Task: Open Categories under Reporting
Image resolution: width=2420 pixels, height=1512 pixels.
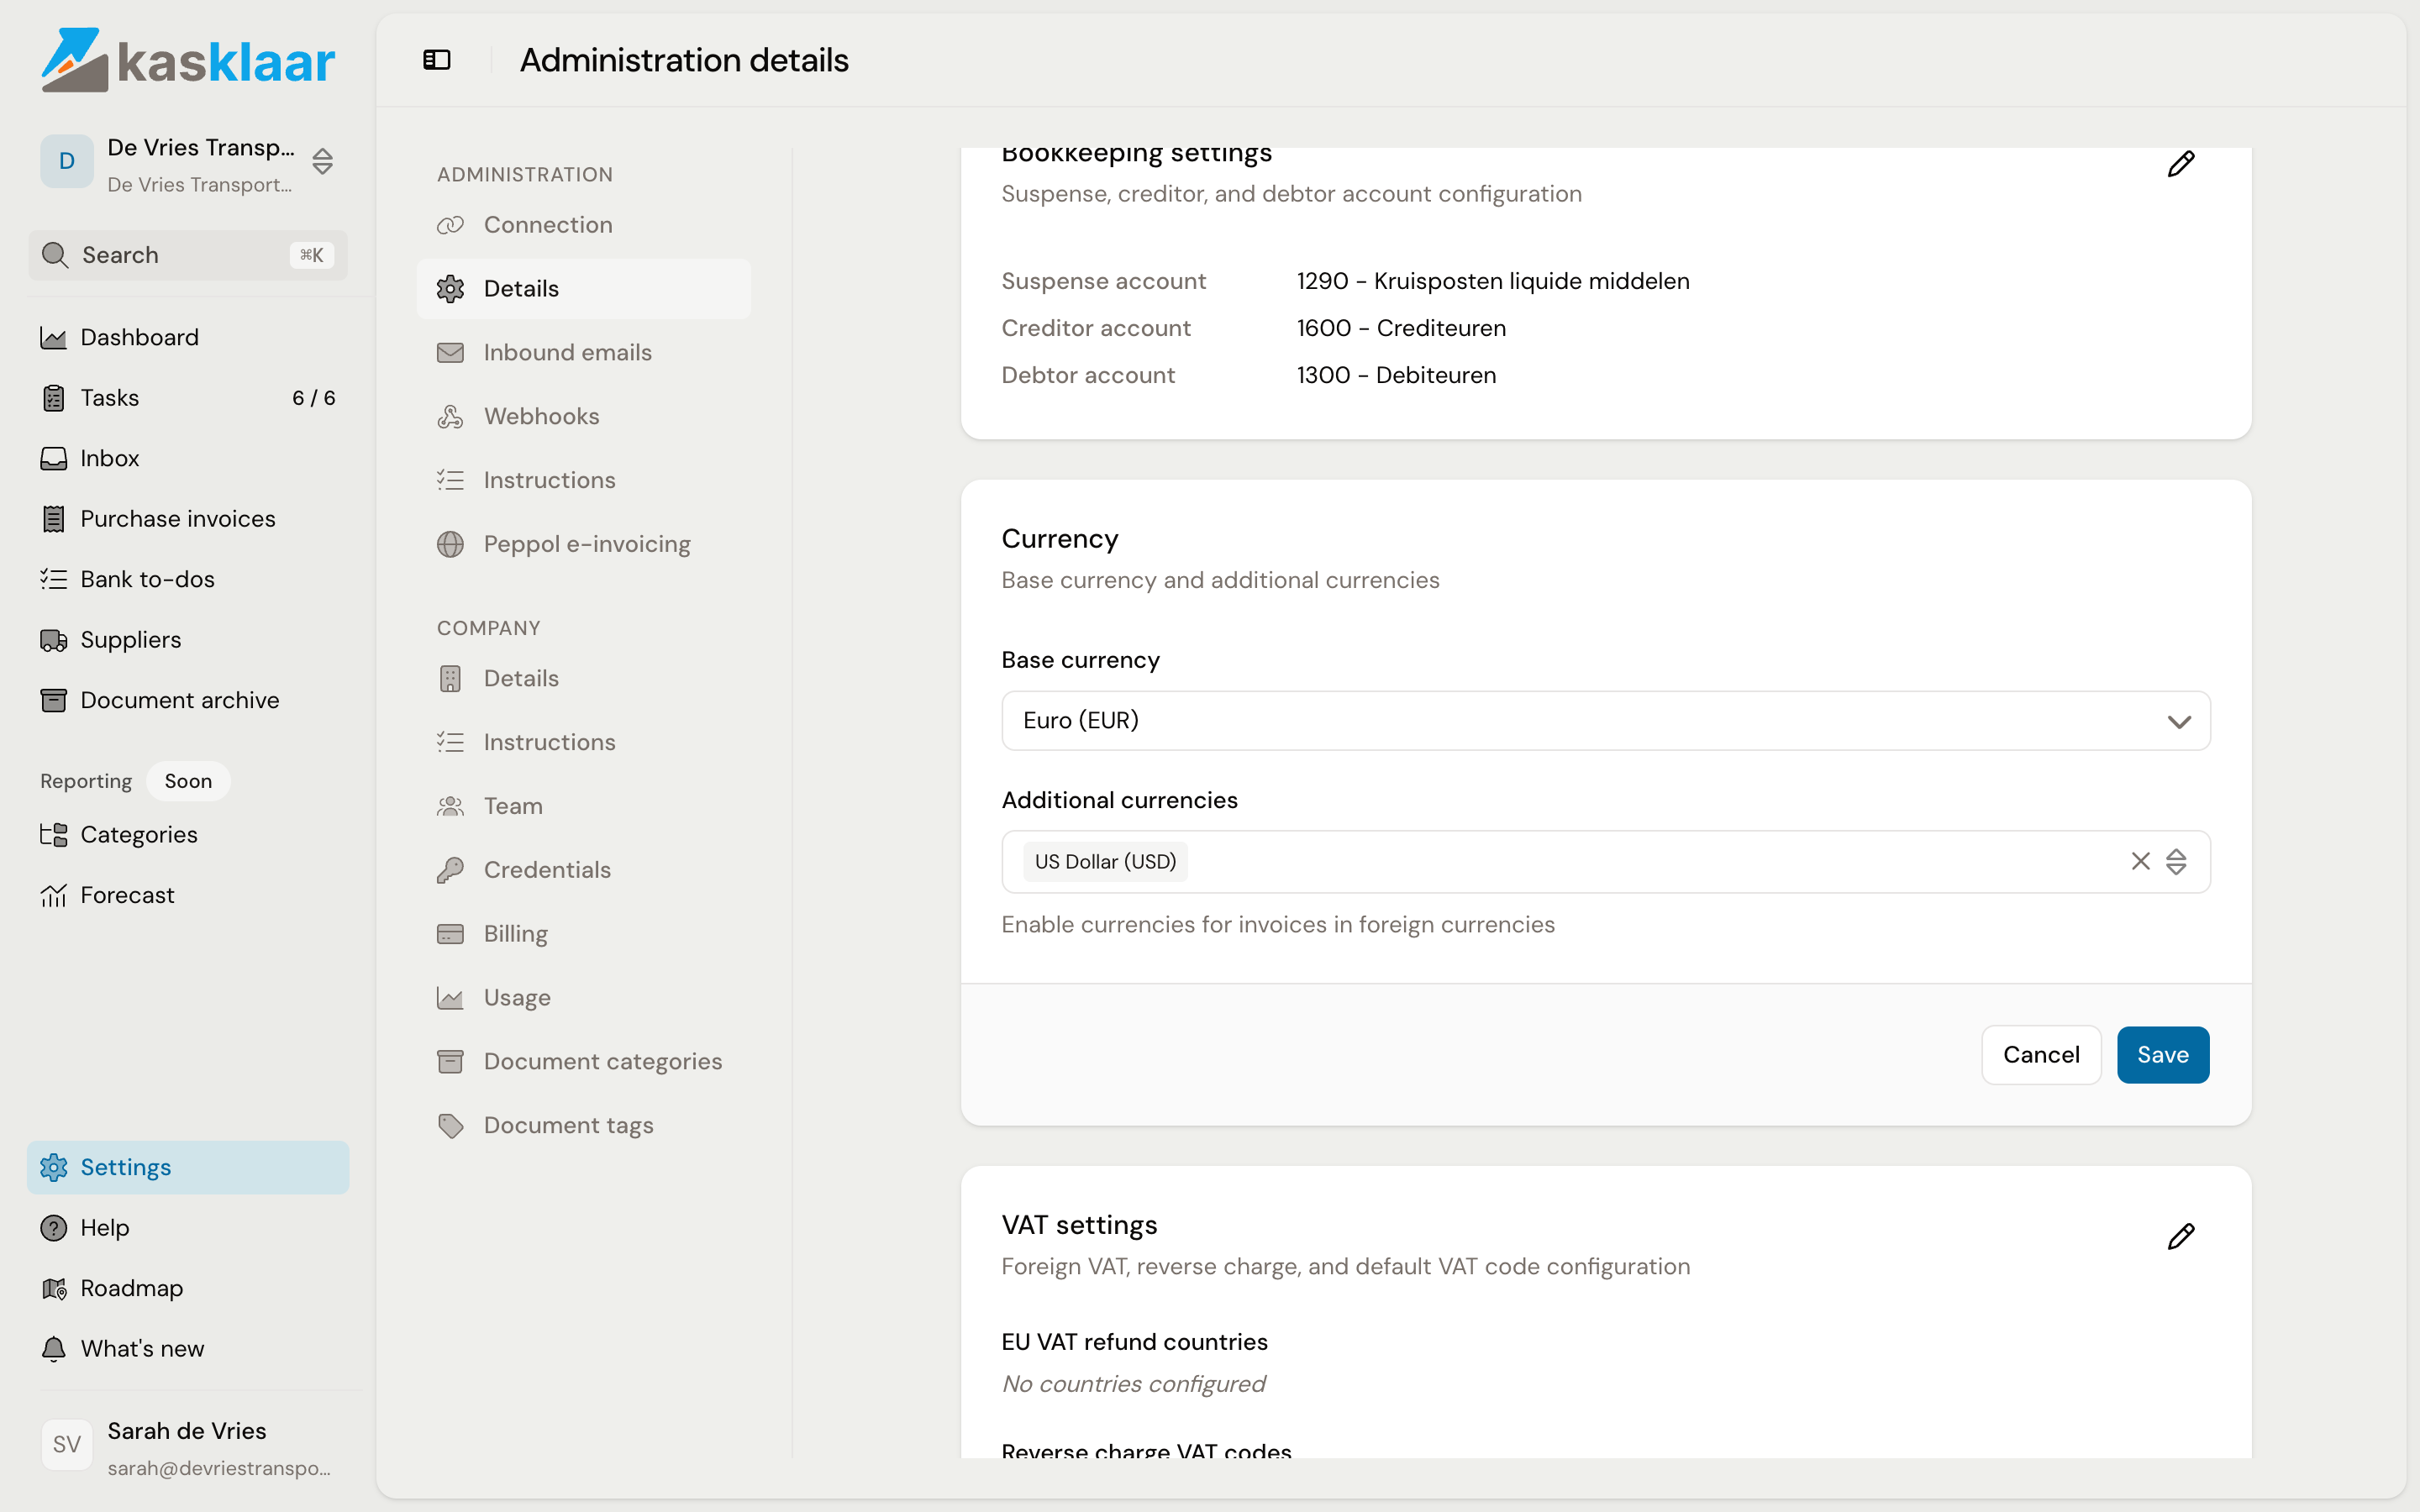Action: click(188, 835)
